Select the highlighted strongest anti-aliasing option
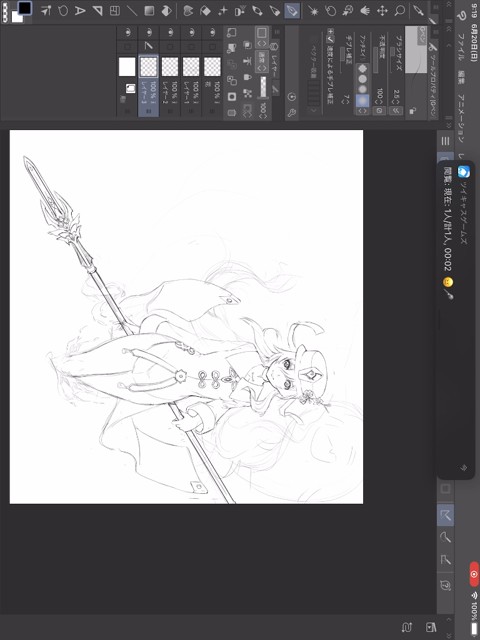The image size is (480, 640). [362, 100]
